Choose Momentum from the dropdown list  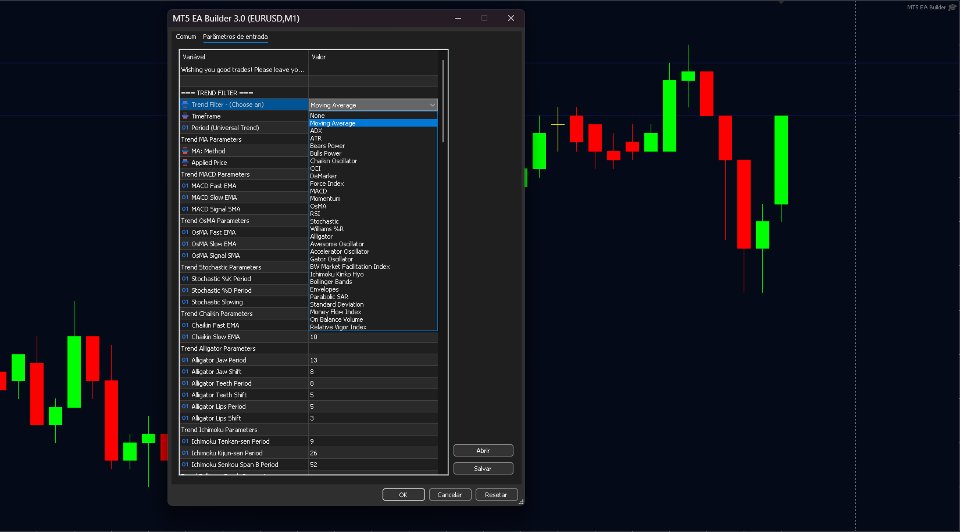click(x=373, y=198)
